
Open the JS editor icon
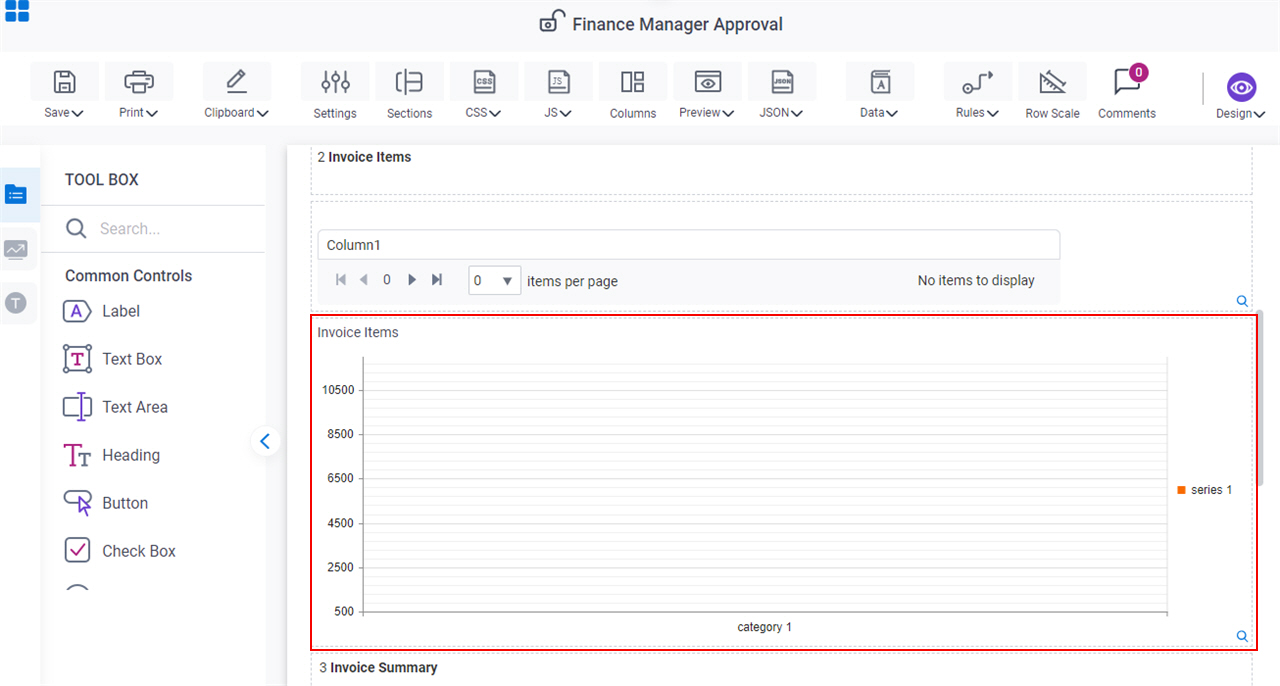point(559,81)
